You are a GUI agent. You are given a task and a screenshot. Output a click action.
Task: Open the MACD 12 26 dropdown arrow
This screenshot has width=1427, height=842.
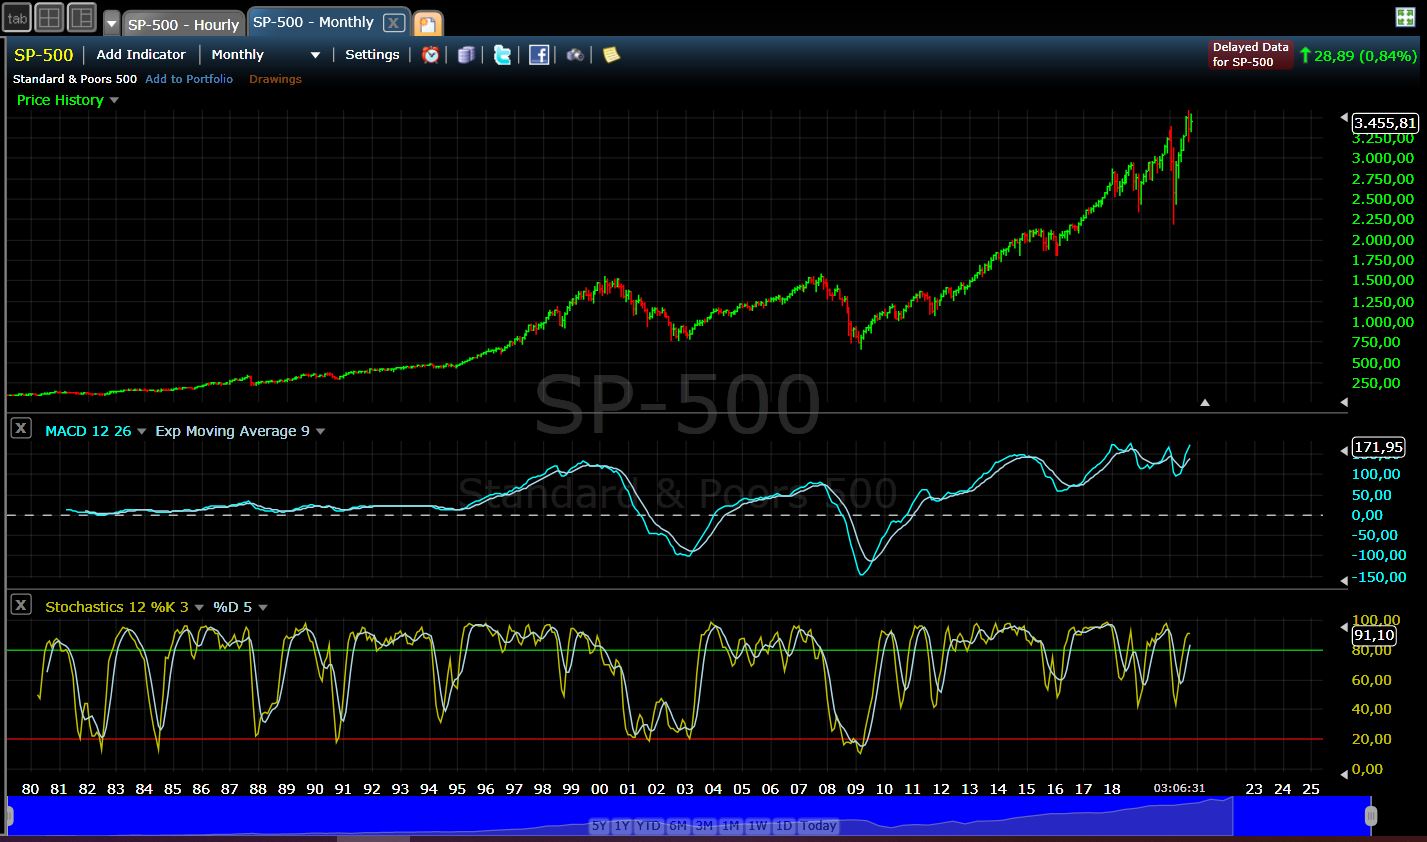click(x=141, y=432)
